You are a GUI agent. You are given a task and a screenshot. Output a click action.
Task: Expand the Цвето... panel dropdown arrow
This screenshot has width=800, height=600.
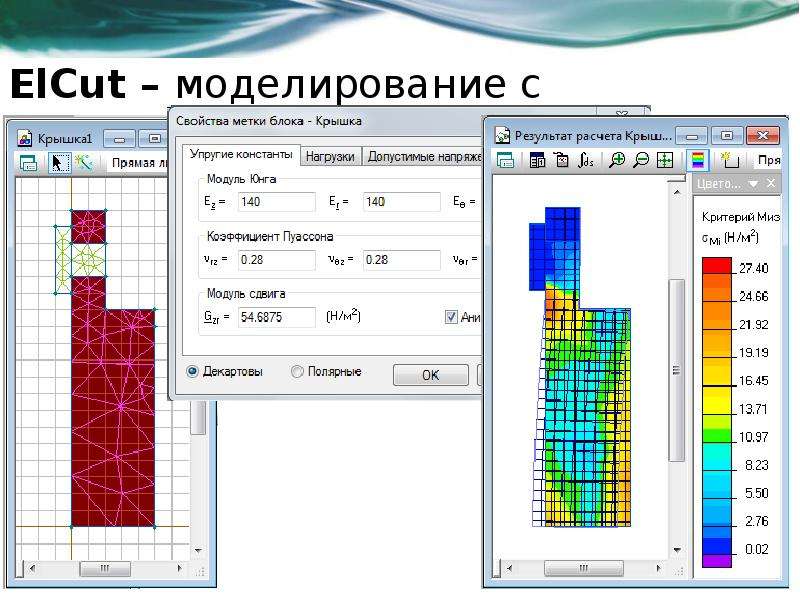[753, 184]
